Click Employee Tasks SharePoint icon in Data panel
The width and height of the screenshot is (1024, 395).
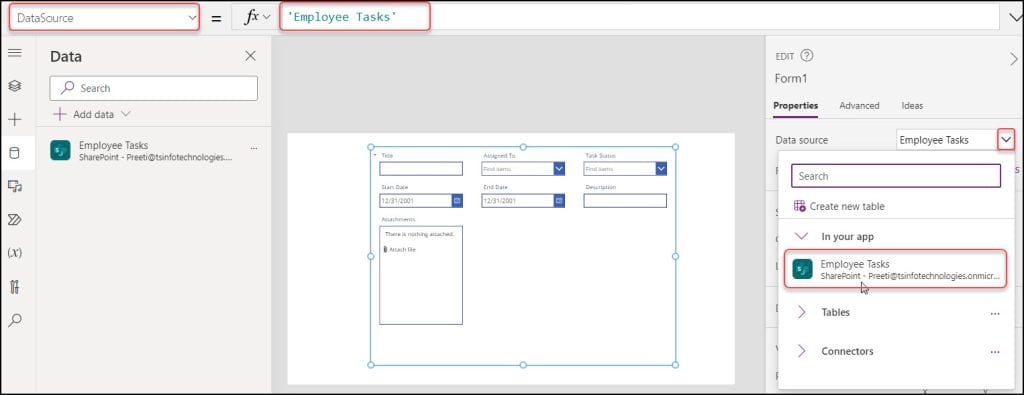tap(60, 150)
